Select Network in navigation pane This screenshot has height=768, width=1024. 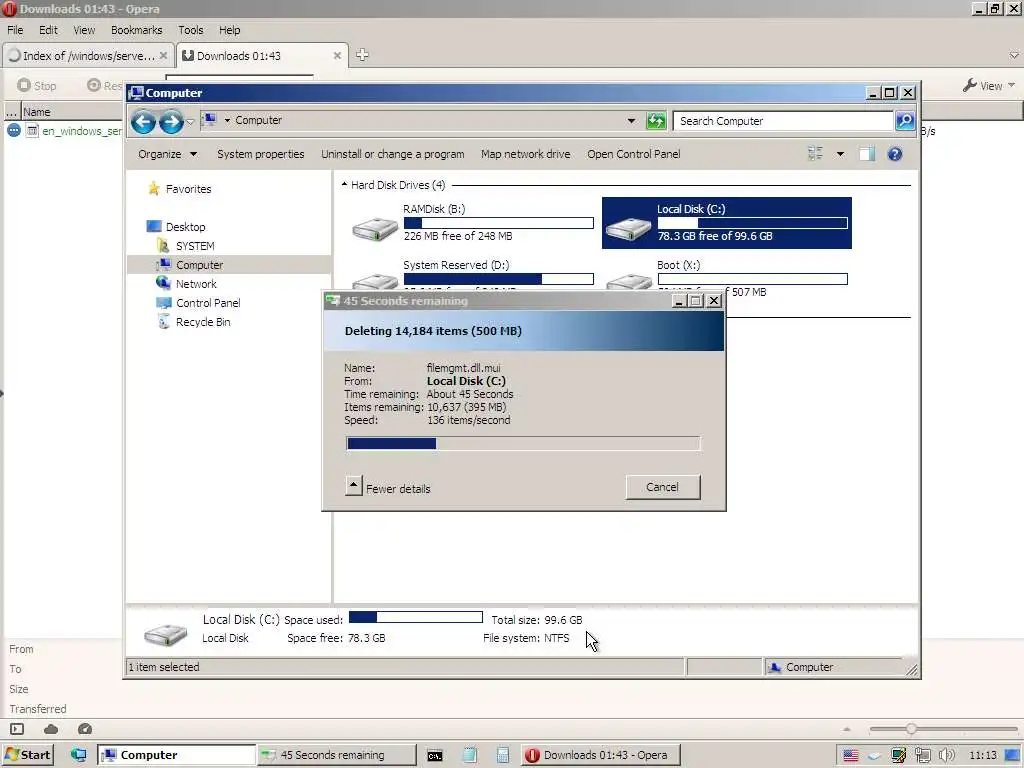(196, 284)
